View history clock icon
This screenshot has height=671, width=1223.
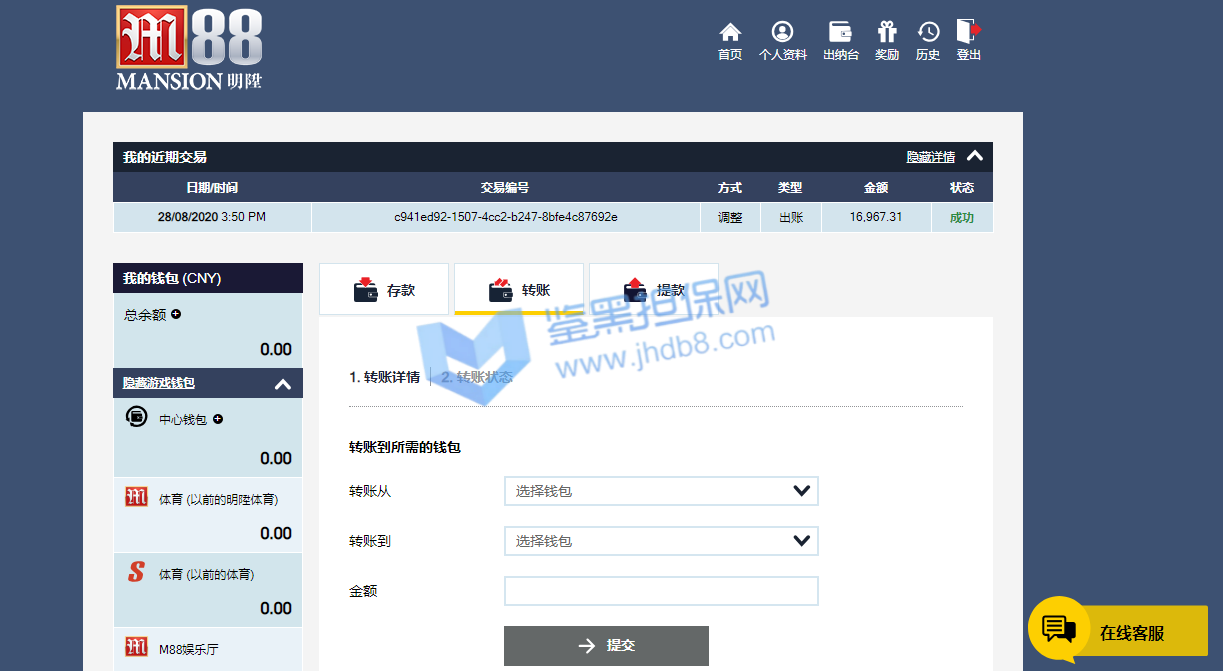928,33
